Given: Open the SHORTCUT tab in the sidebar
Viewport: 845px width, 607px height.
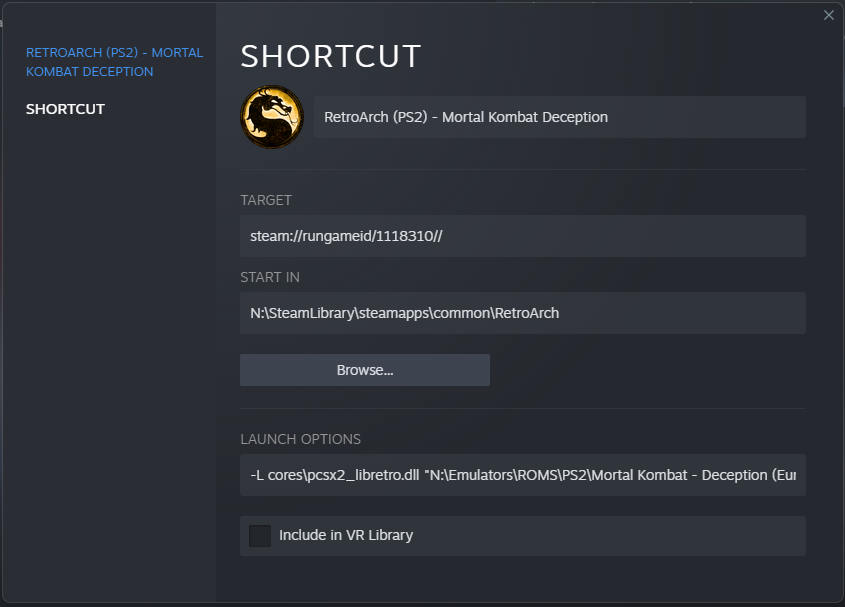Looking at the screenshot, I should click(65, 108).
